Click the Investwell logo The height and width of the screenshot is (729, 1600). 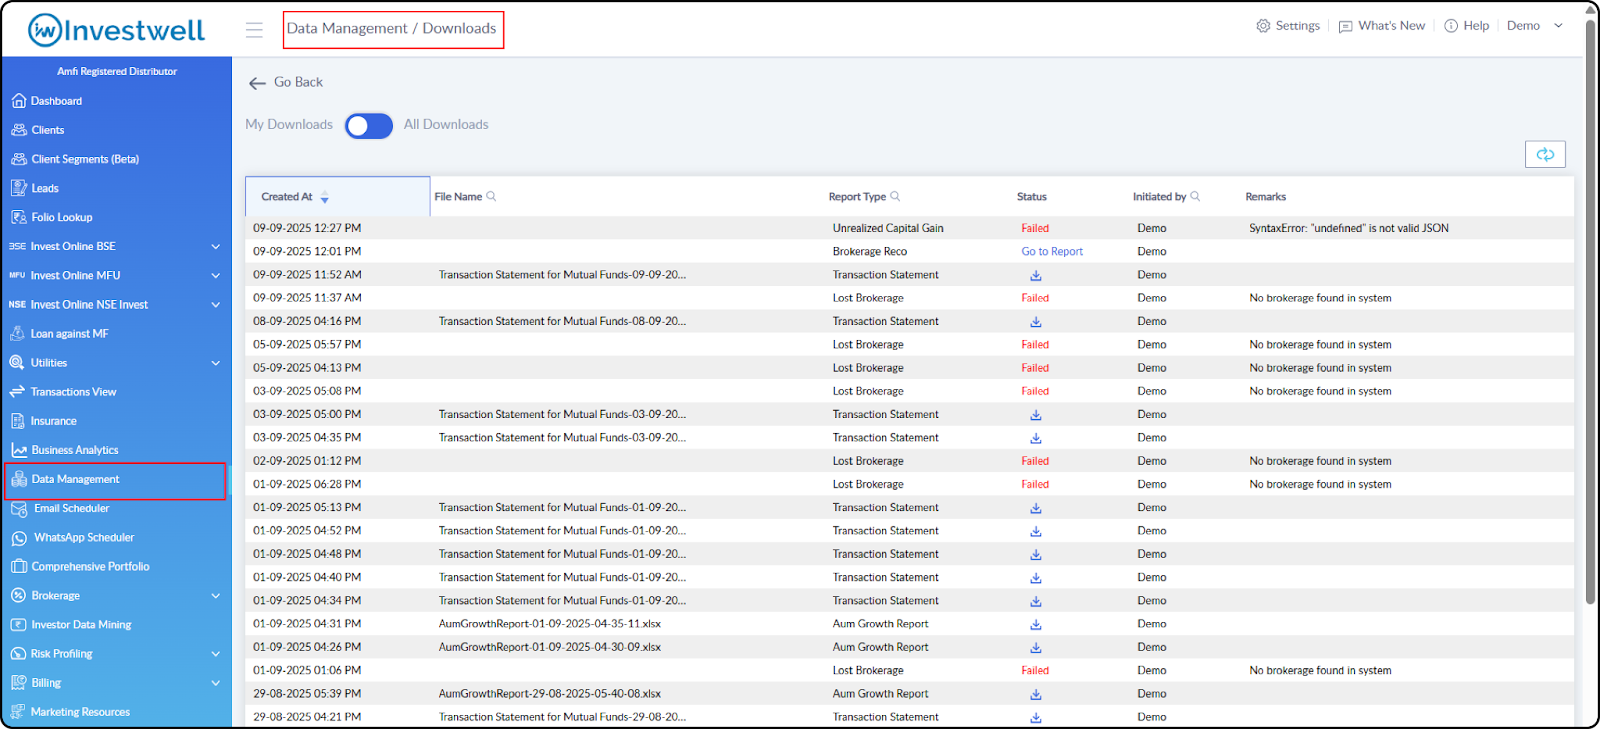116,30
